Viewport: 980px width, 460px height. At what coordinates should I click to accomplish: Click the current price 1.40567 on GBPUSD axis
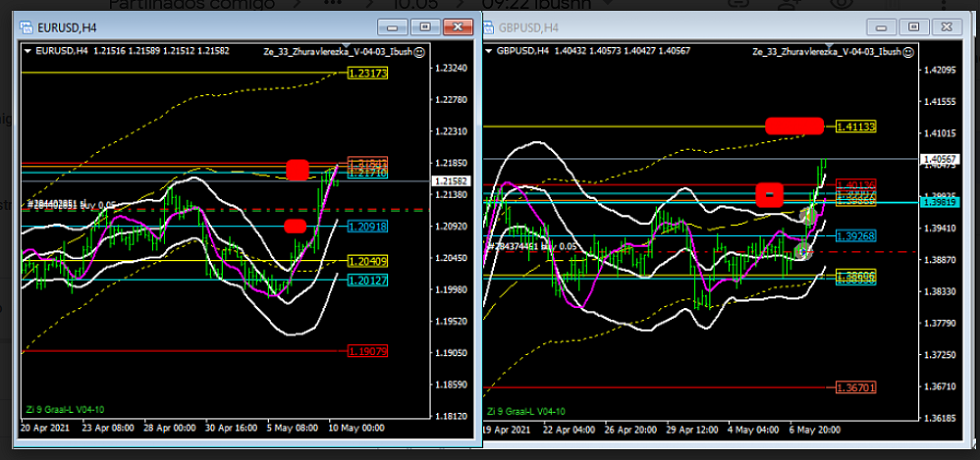(941, 159)
